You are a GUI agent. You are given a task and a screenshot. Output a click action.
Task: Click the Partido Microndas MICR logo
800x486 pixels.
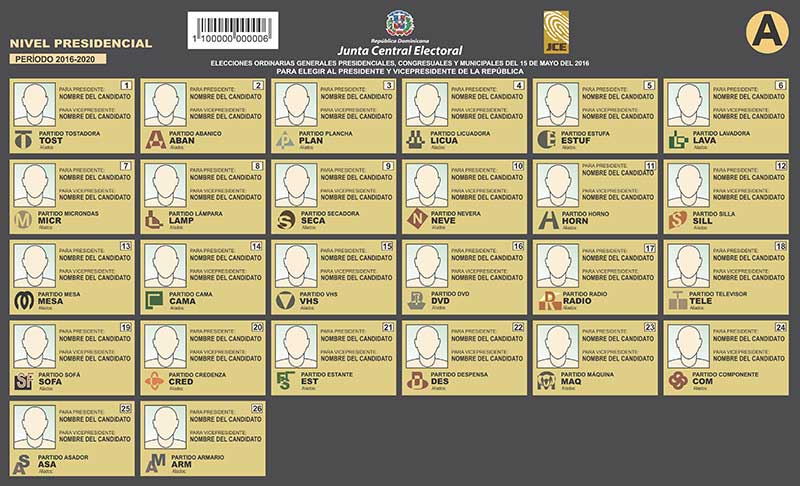tap(23, 220)
